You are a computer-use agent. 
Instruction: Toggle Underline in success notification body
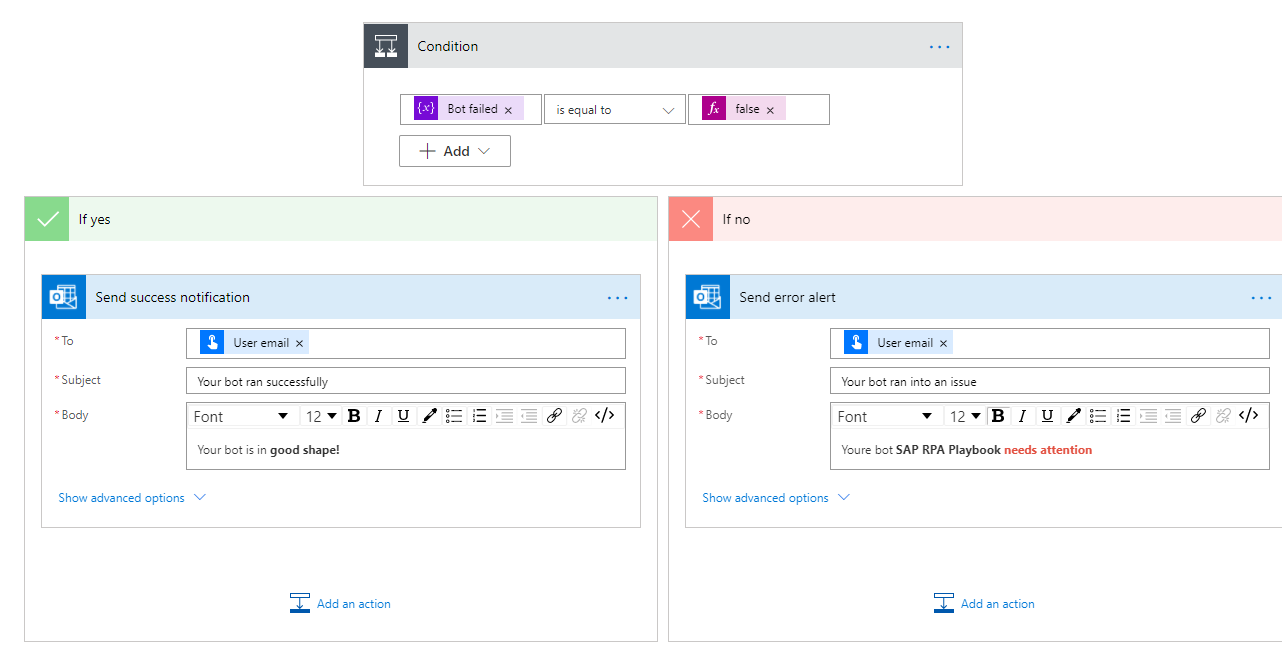click(x=403, y=416)
